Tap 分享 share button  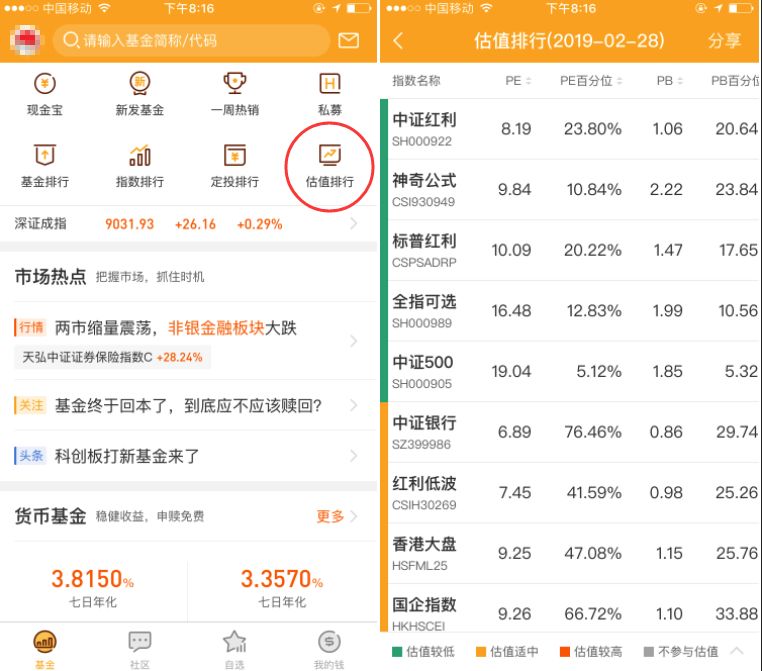point(724,41)
